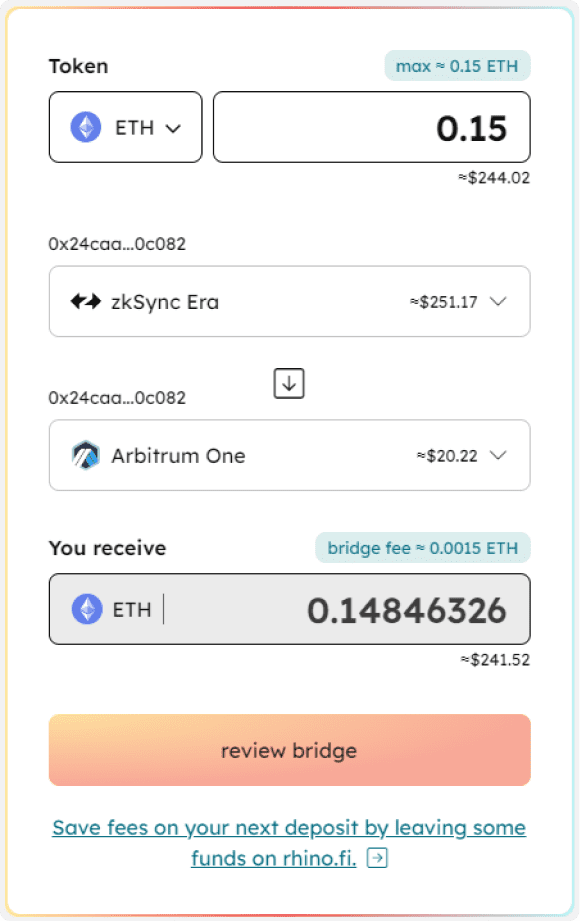Expand the zkSync Era source chain chevron

[498, 301]
